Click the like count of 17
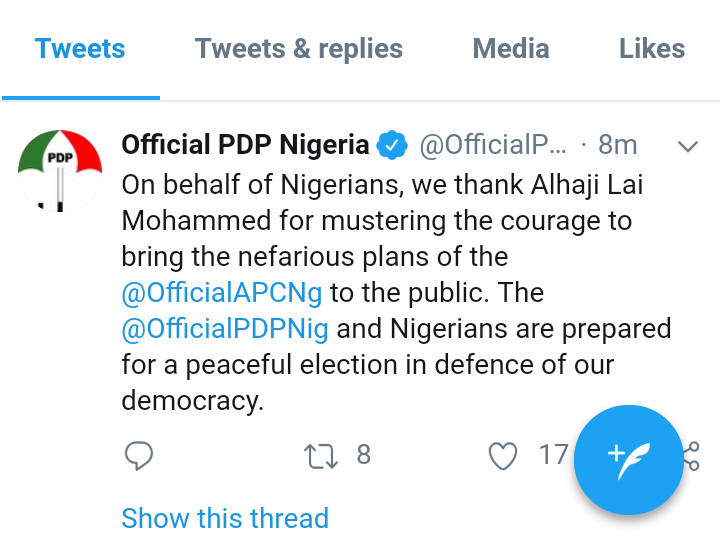The height and width of the screenshot is (546, 720). (x=553, y=456)
